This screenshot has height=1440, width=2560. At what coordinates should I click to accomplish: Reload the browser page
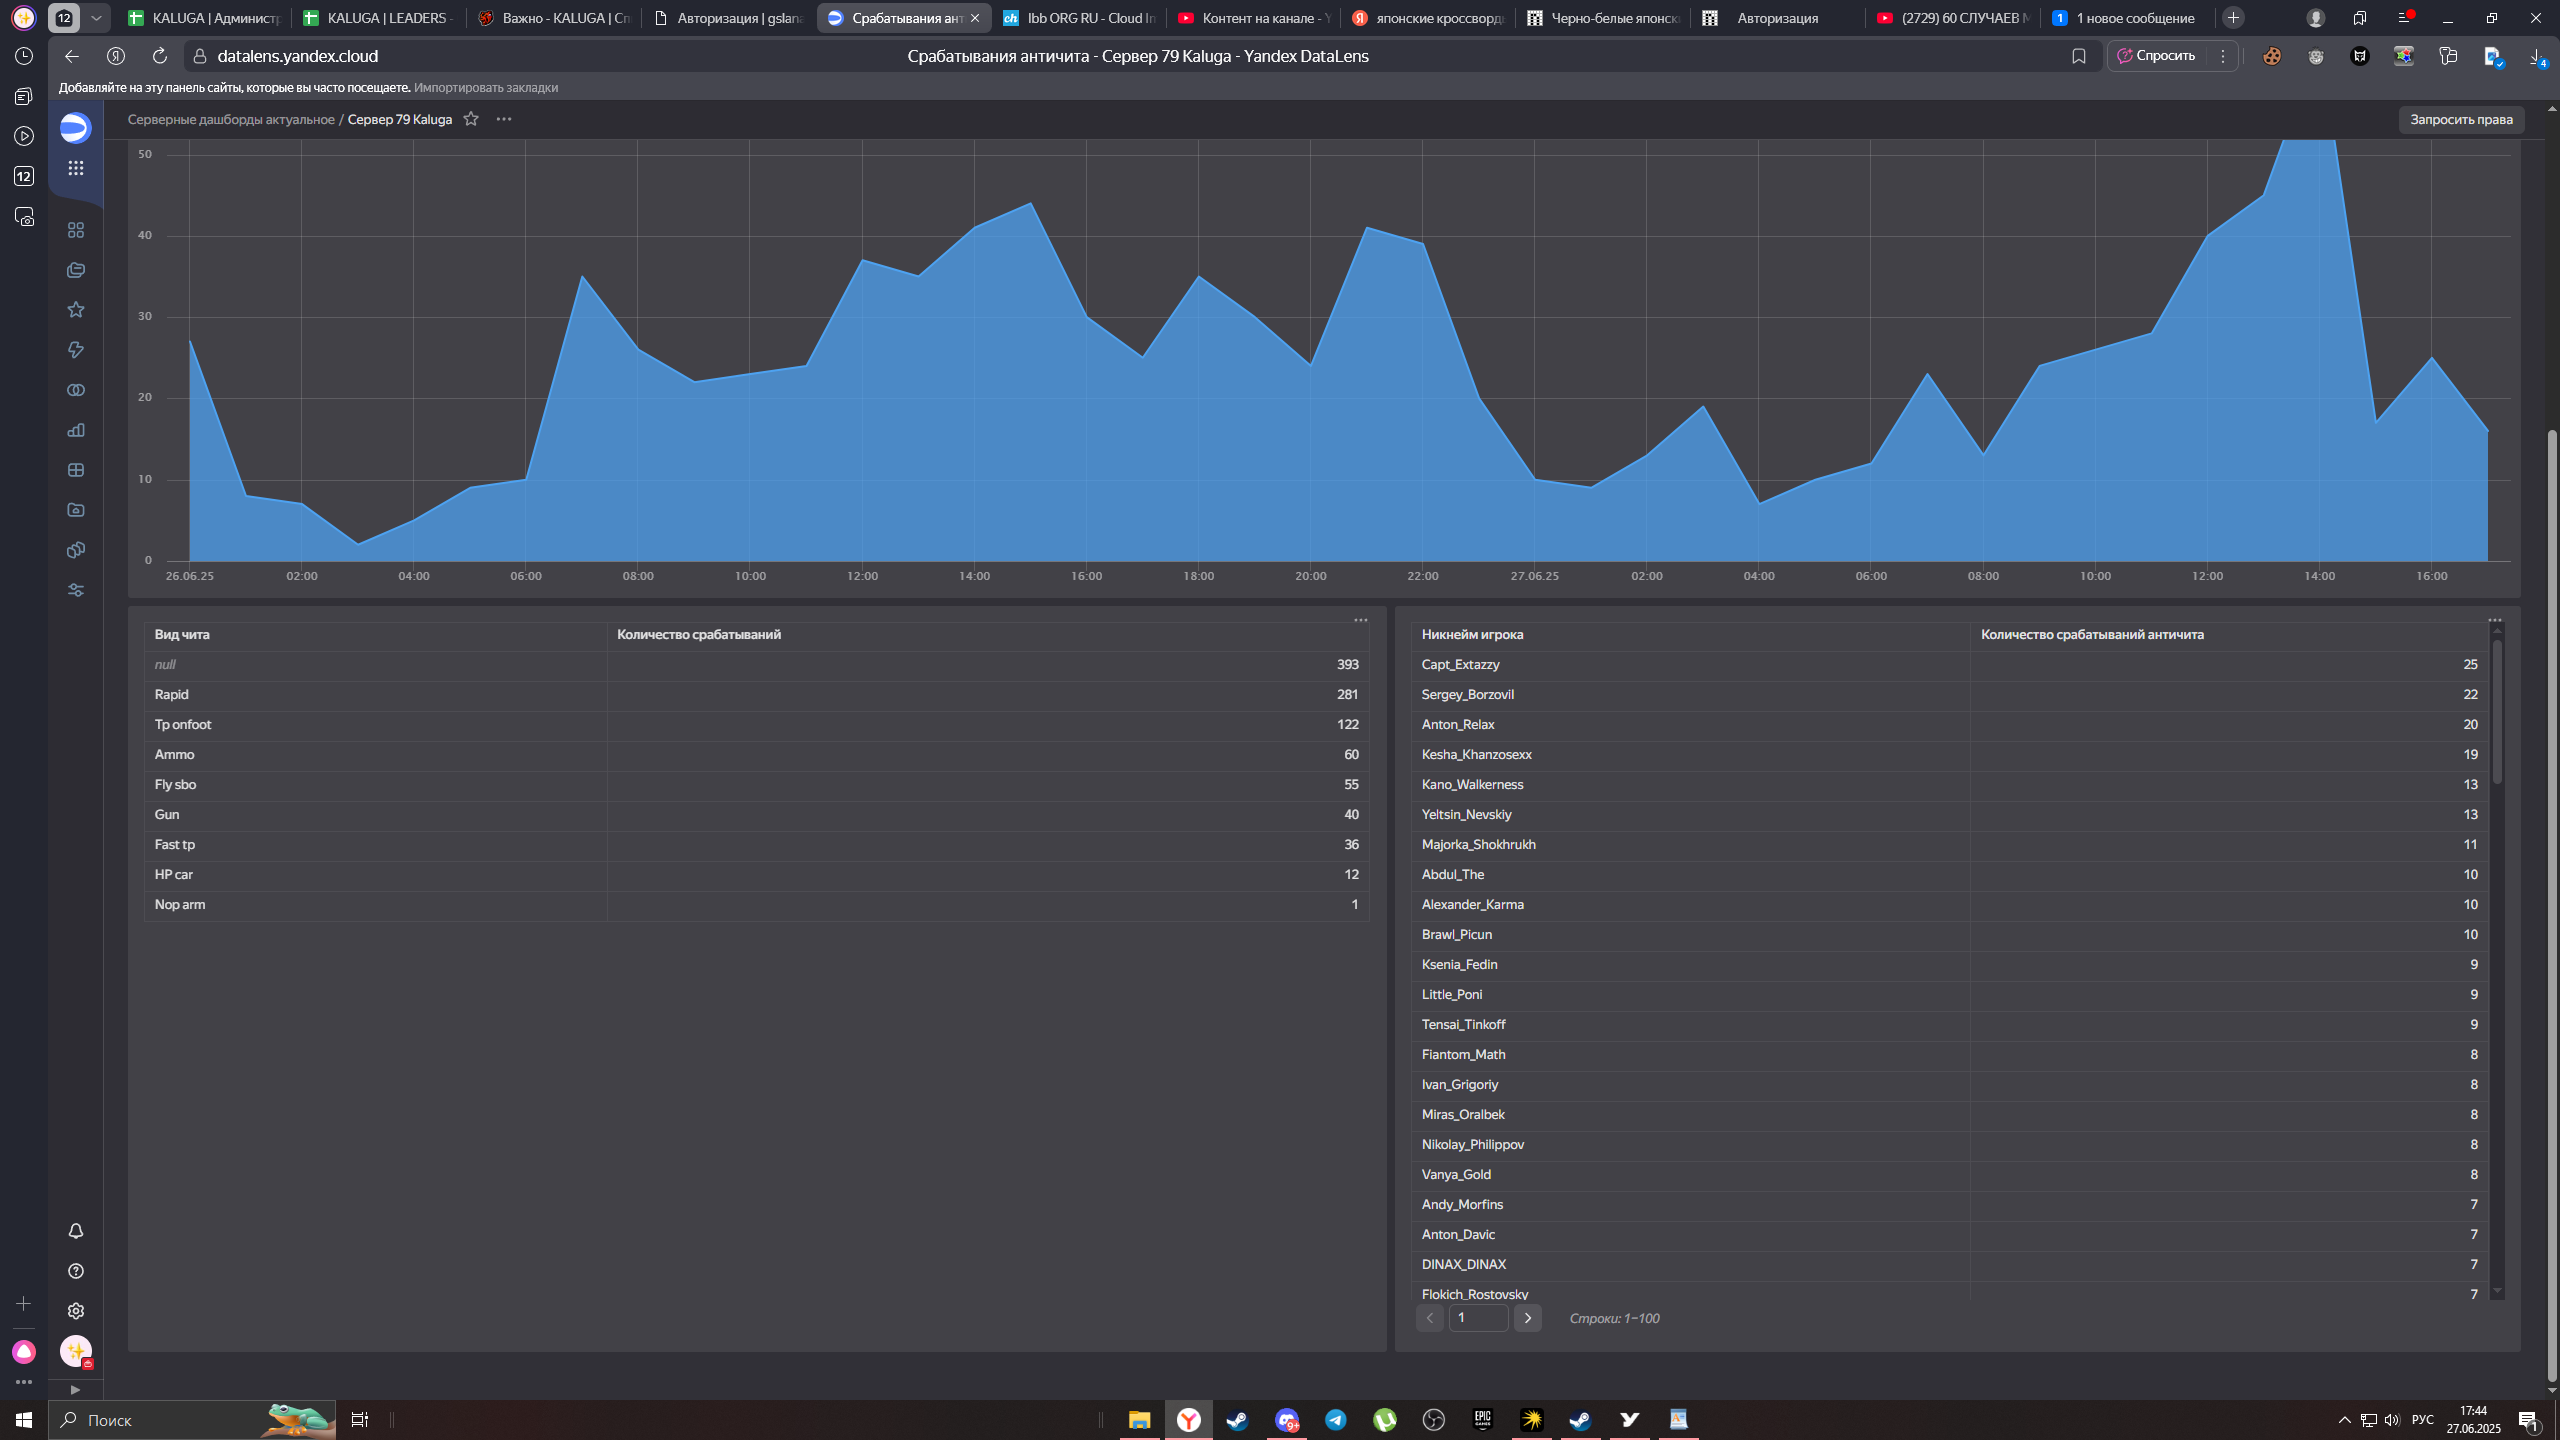tap(159, 56)
